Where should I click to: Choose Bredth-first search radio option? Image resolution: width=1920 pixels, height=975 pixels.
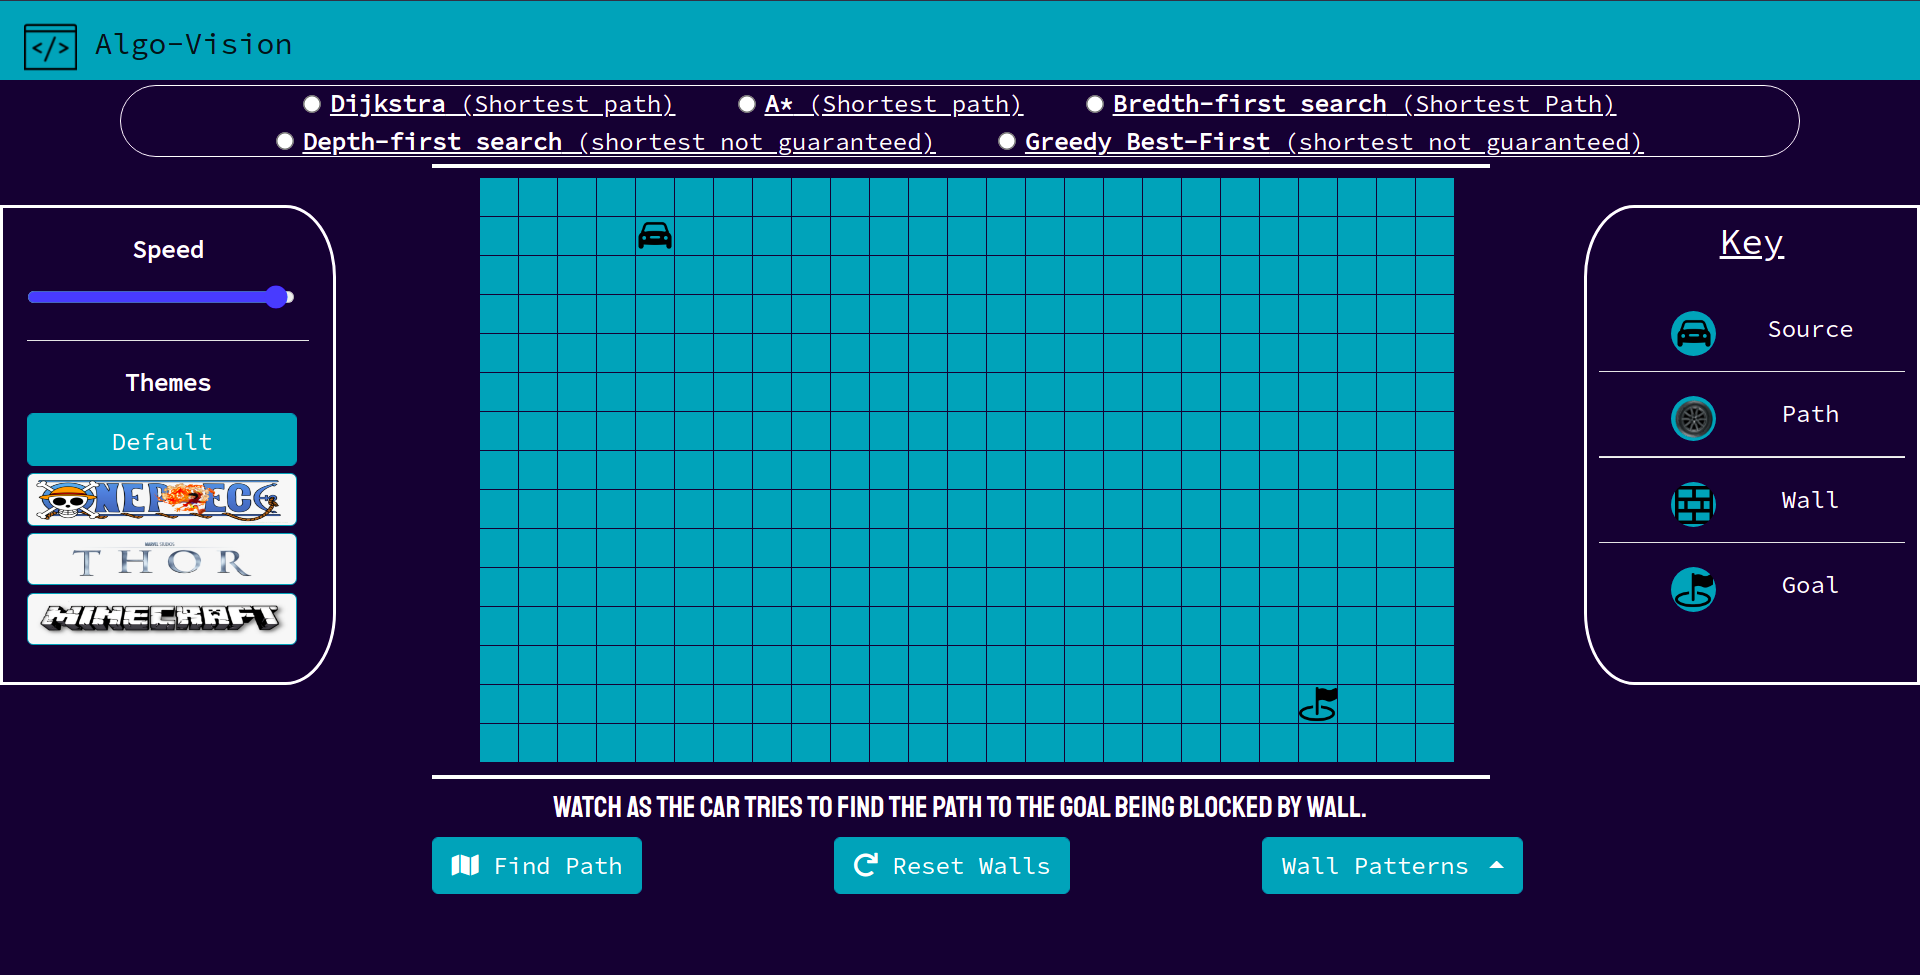tap(1095, 104)
